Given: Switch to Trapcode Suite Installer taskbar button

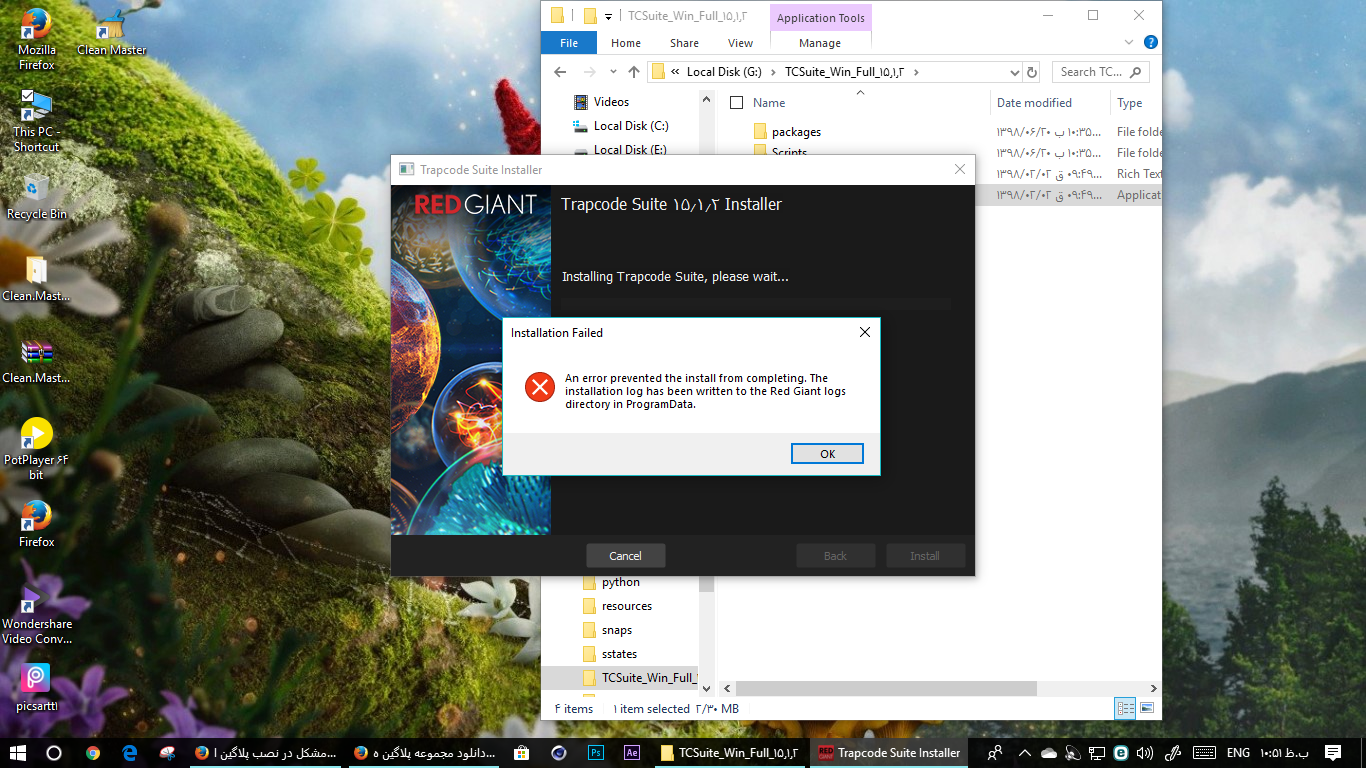Looking at the screenshot, I should tap(889, 752).
